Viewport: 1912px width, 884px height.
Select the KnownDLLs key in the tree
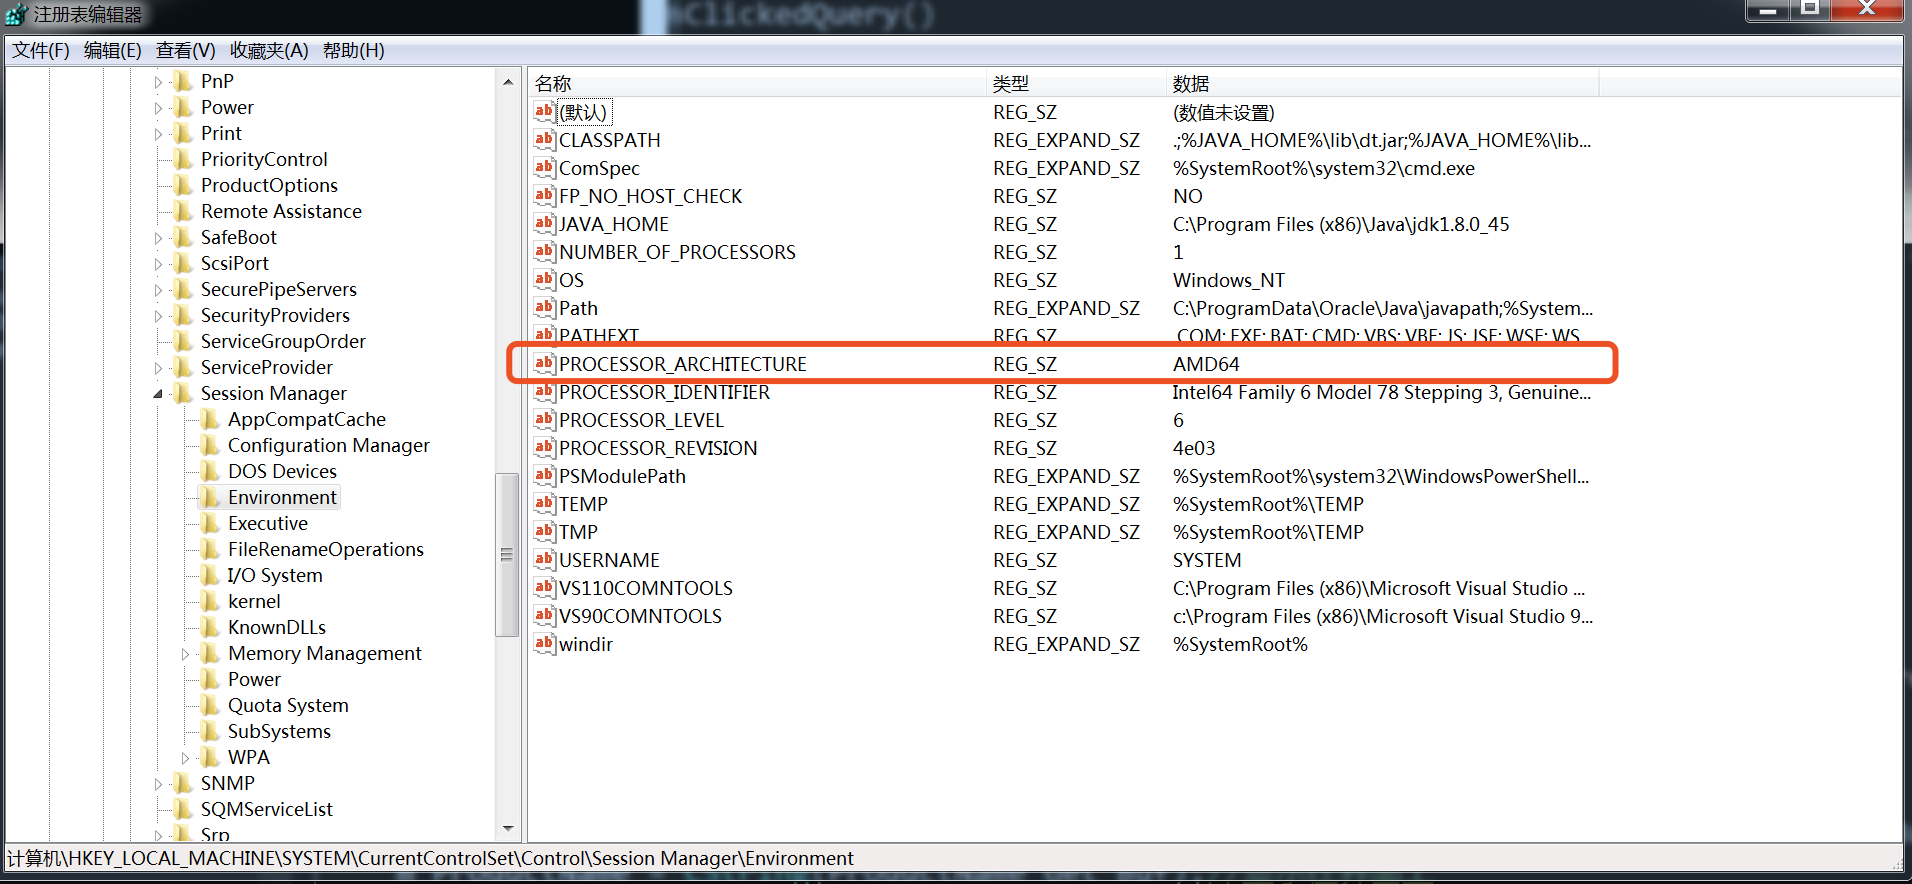(x=276, y=627)
